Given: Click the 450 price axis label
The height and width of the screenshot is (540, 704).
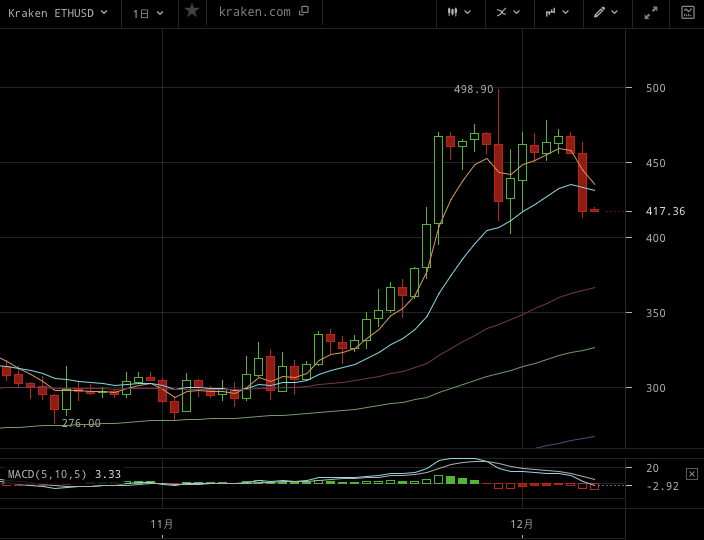Looking at the screenshot, I should click(x=656, y=163).
